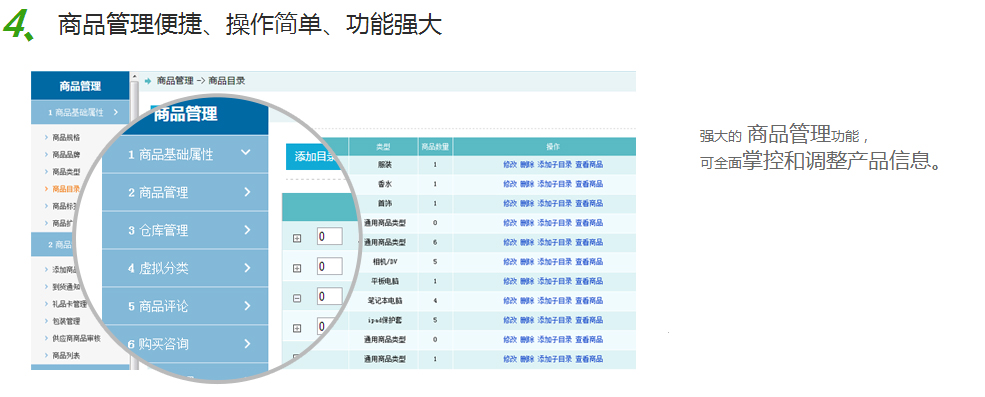Click 删除 link in 香水 row
Image resolution: width=985 pixels, height=397 pixels.
[526, 184]
